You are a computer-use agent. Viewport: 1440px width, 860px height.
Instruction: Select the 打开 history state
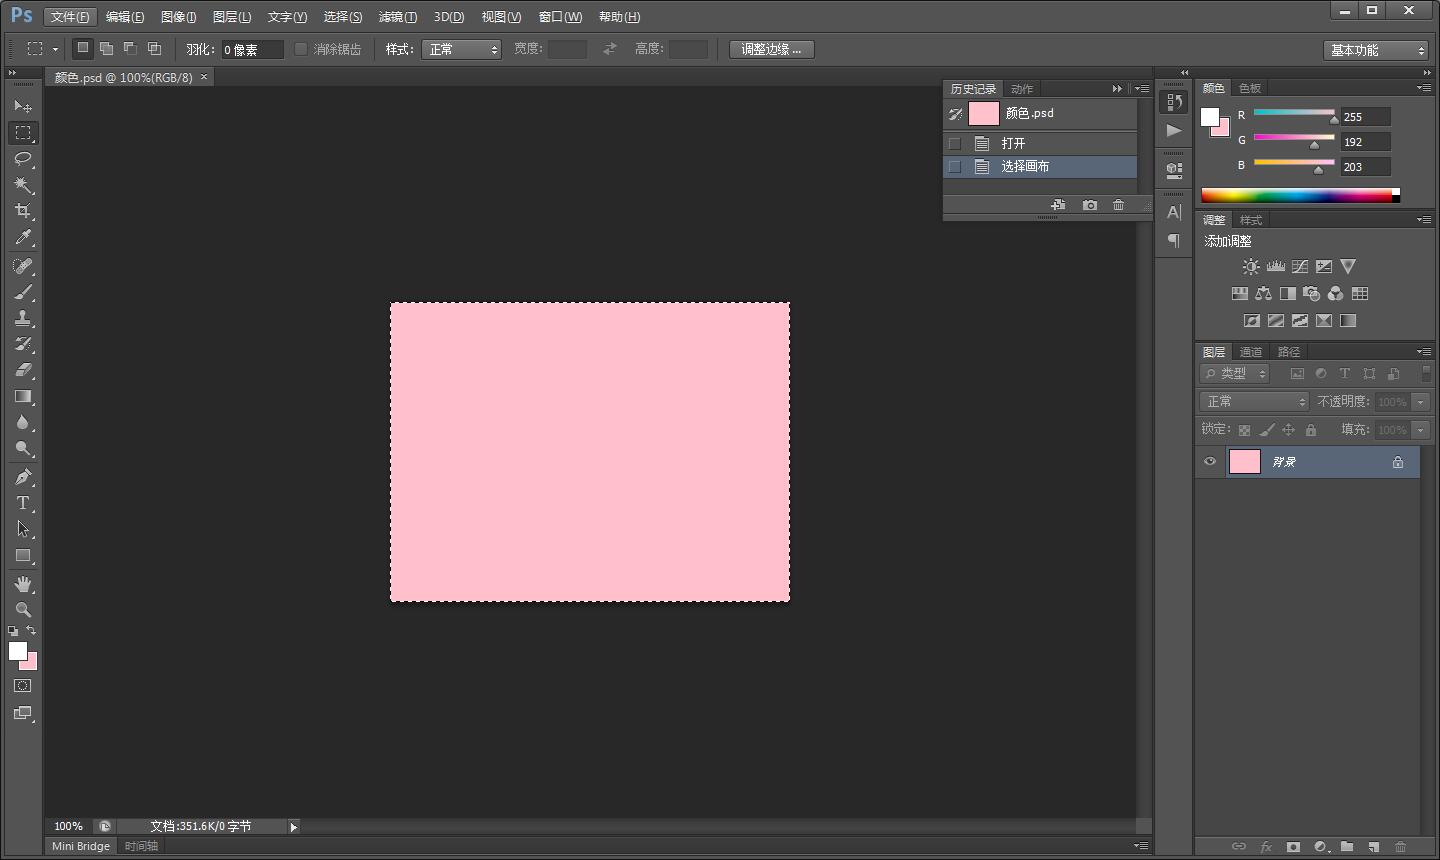click(x=1040, y=143)
